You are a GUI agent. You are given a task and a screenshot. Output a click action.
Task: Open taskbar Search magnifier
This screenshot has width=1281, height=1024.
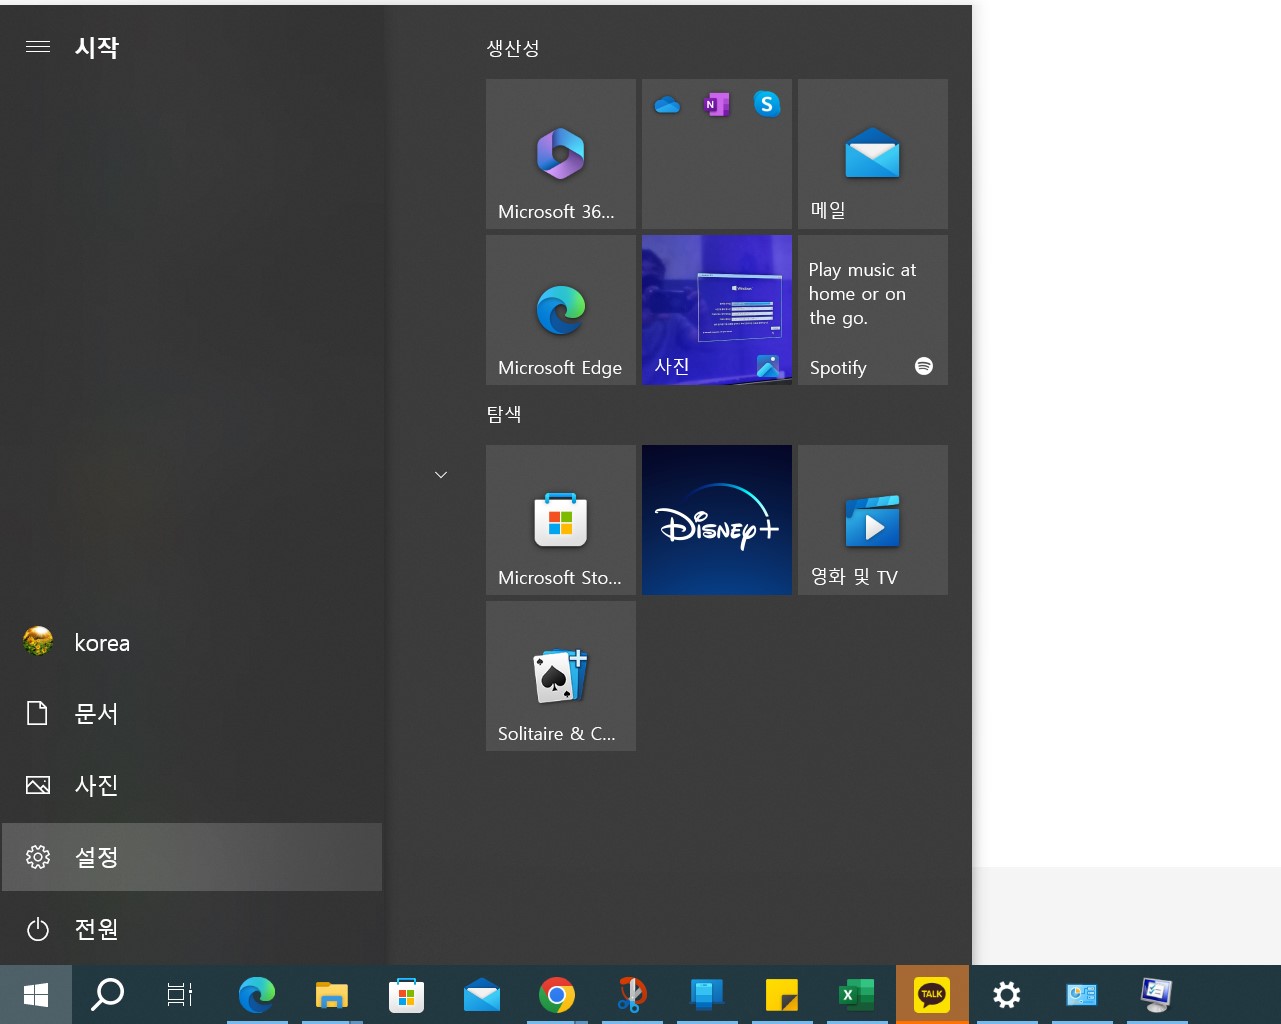[108, 994]
